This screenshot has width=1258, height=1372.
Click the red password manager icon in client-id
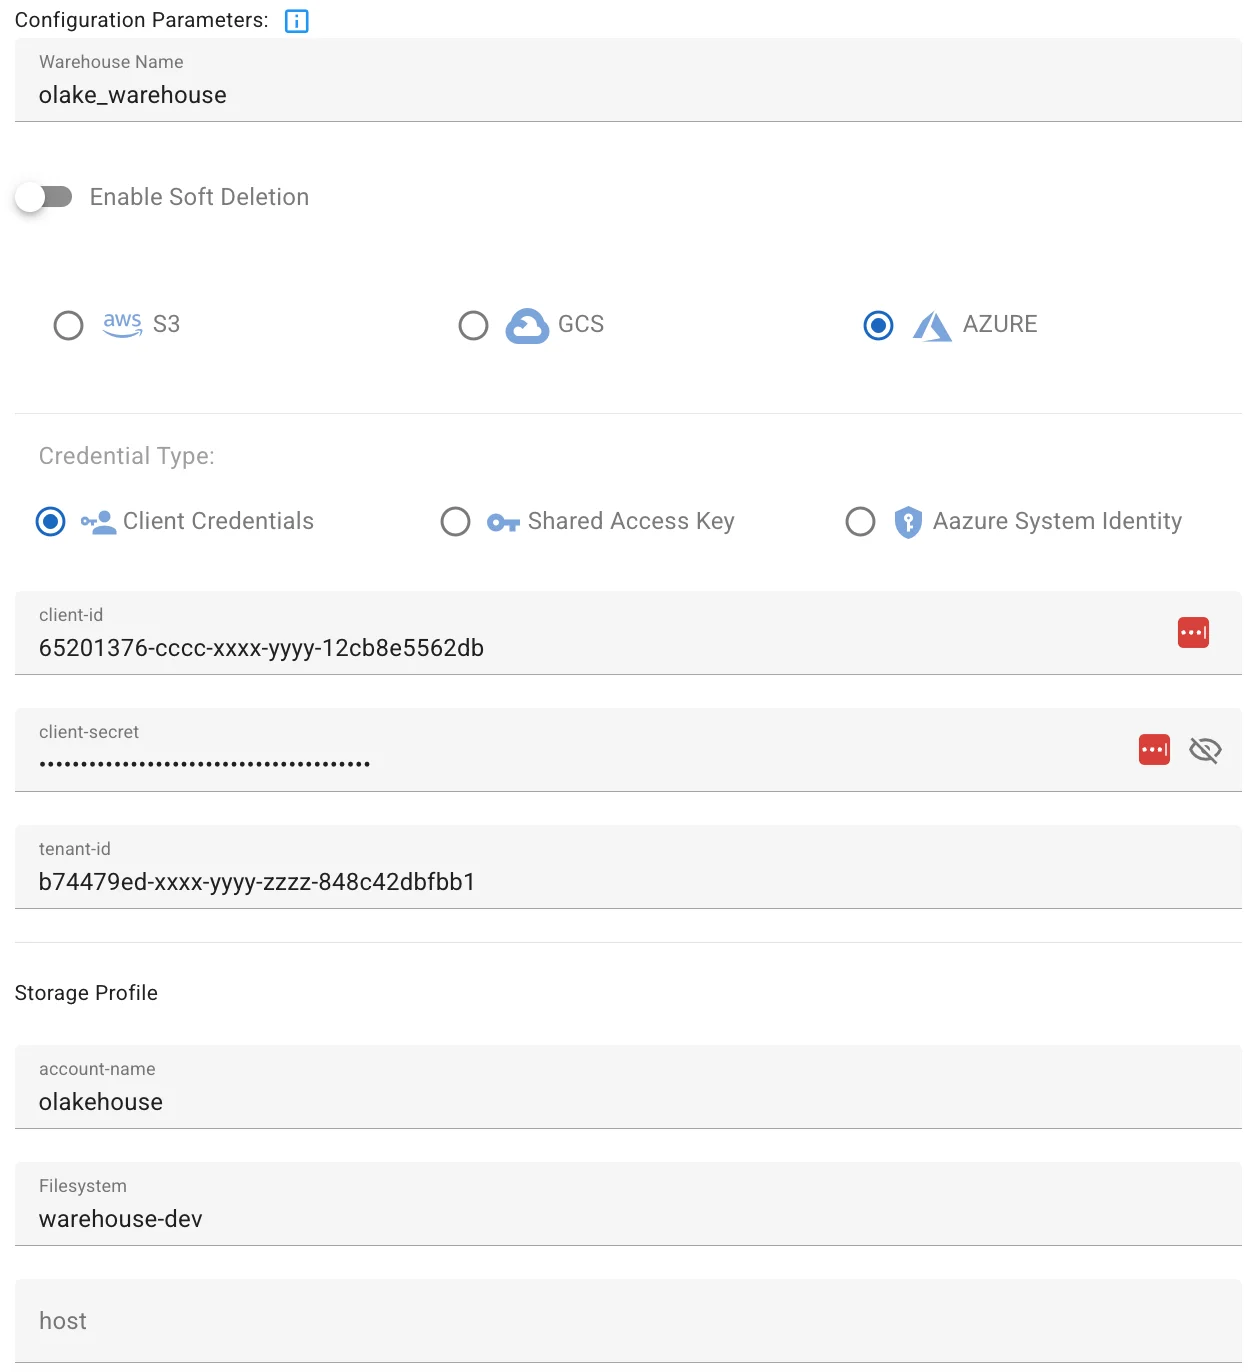click(1193, 632)
